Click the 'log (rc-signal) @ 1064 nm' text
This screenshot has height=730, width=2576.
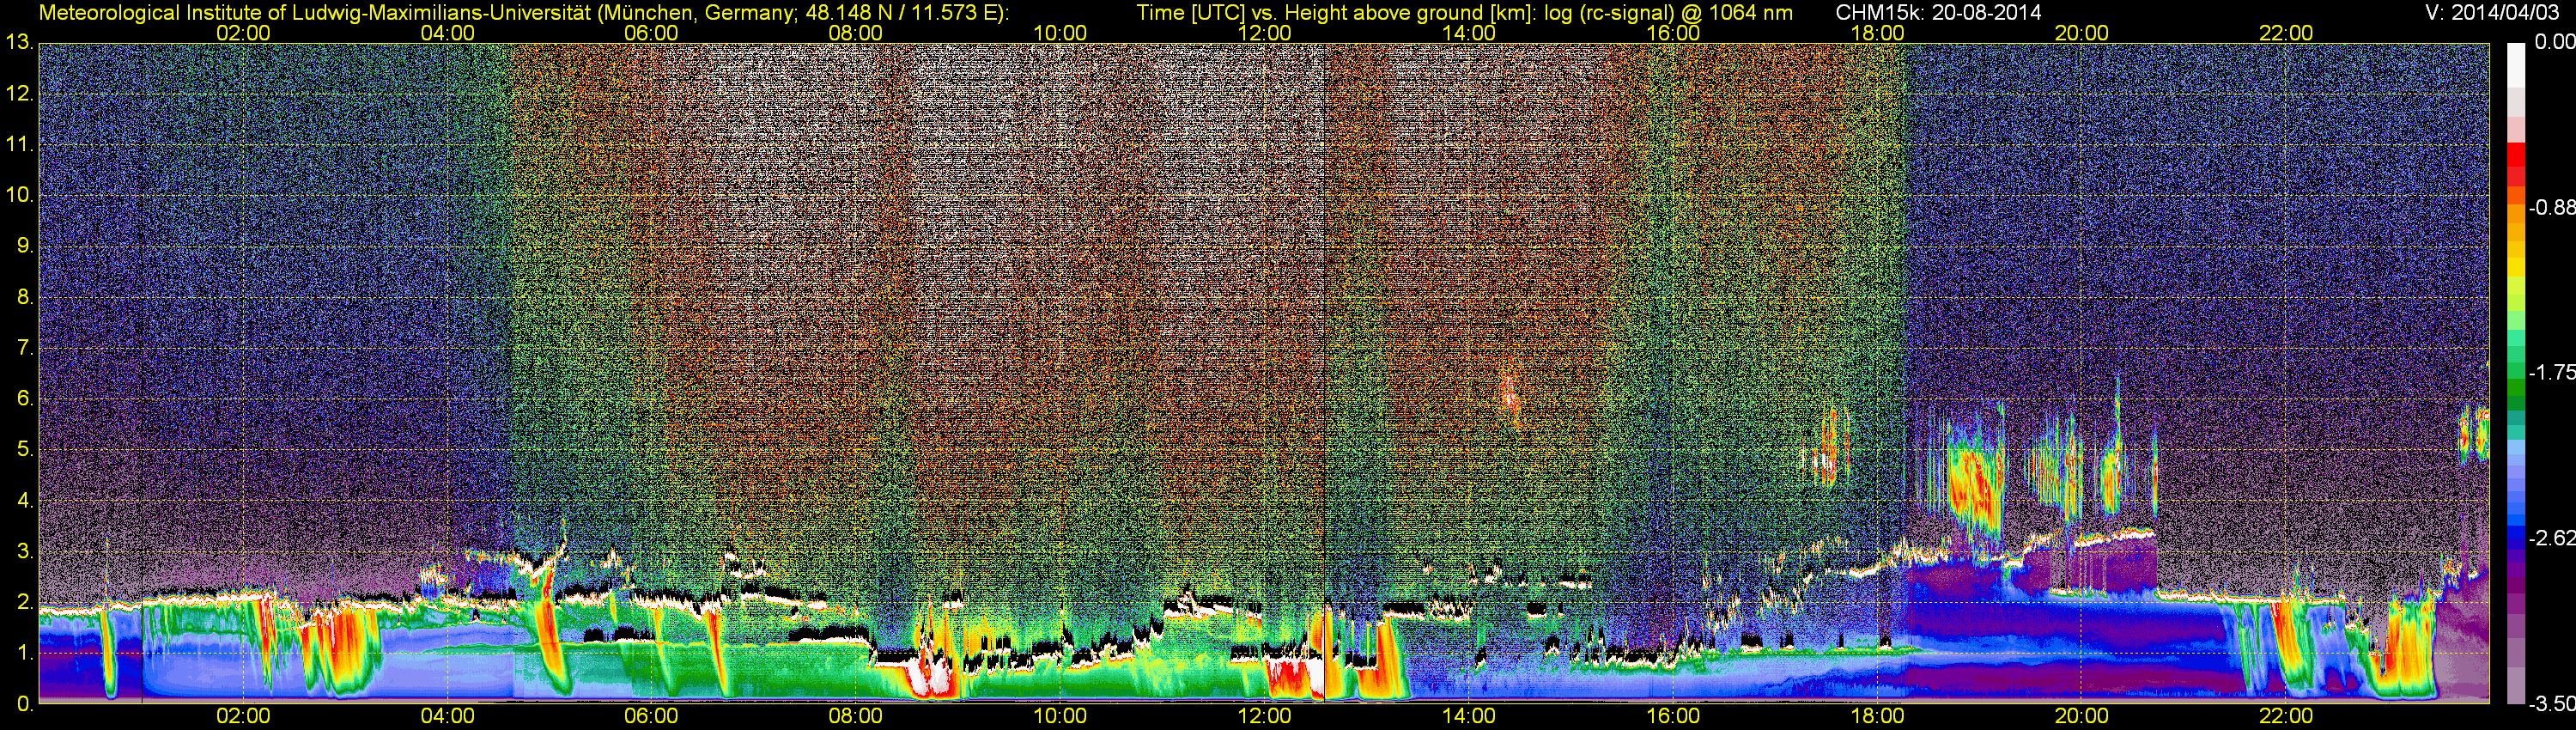click(x=1668, y=13)
